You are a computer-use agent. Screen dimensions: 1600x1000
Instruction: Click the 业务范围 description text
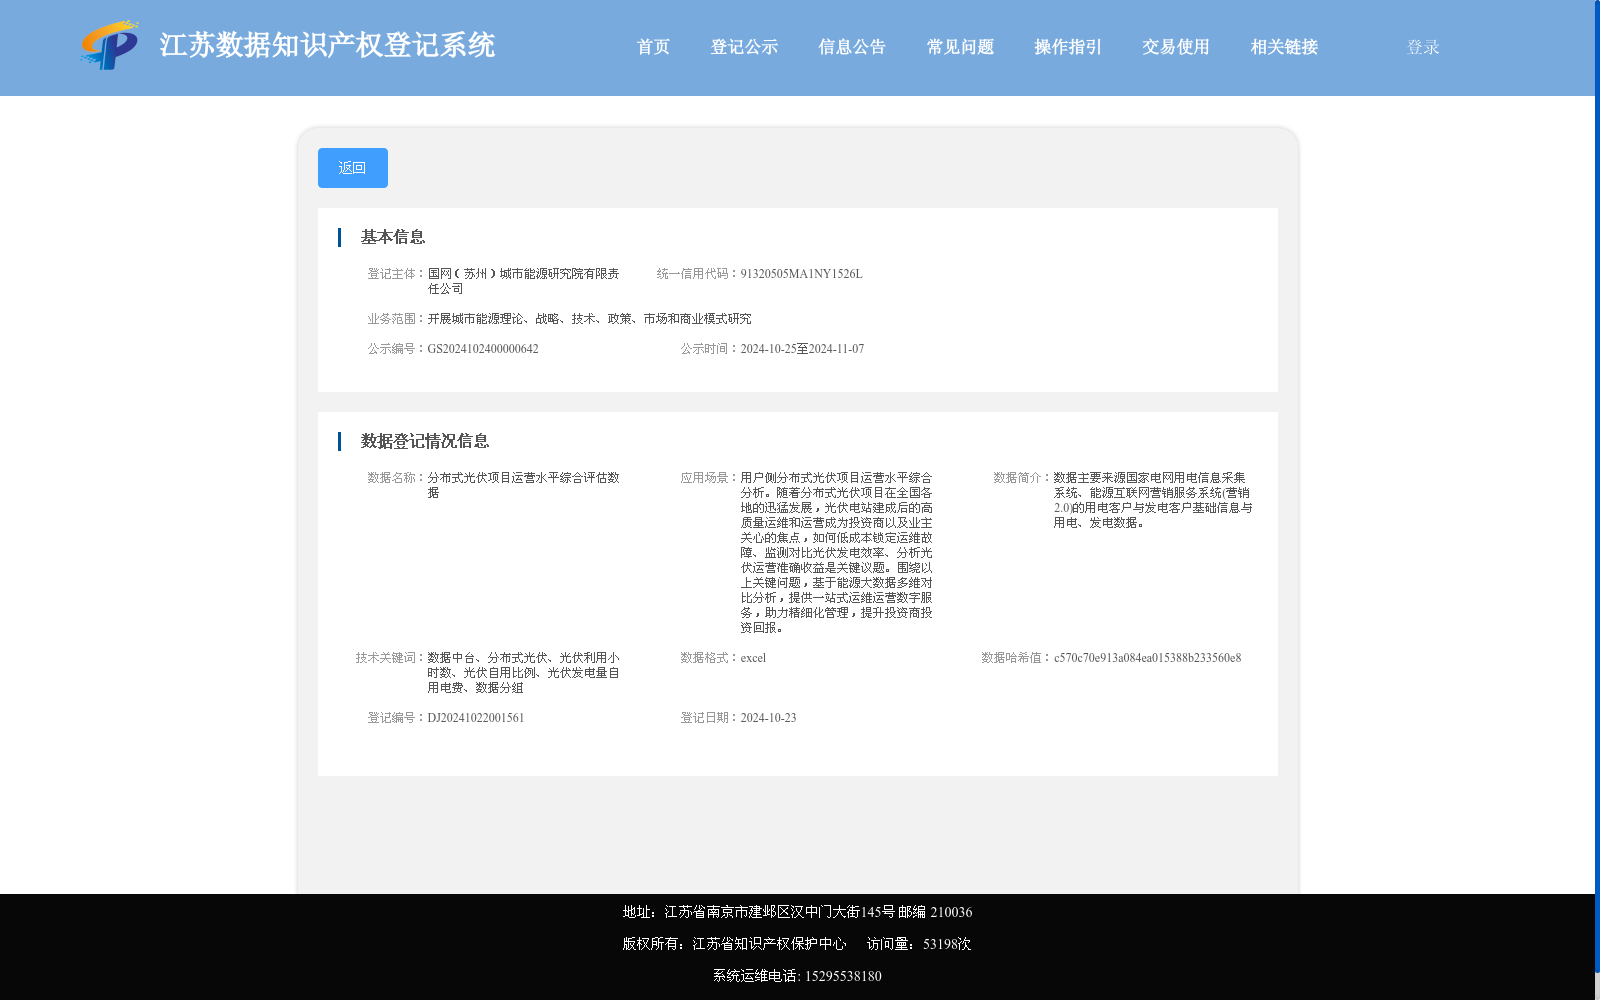click(590, 319)
